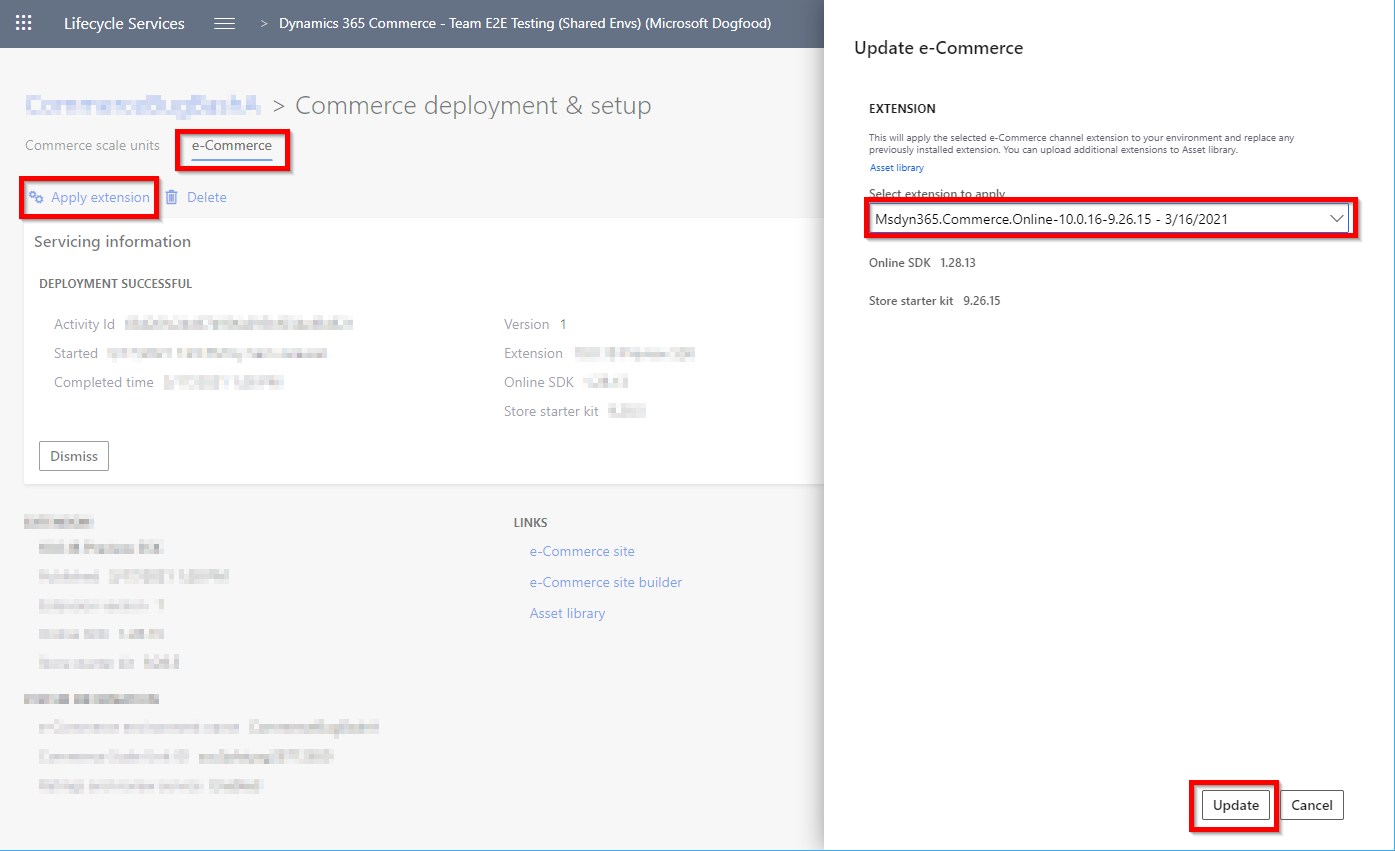Open Asset library link in update panel

tap(897, 168)
